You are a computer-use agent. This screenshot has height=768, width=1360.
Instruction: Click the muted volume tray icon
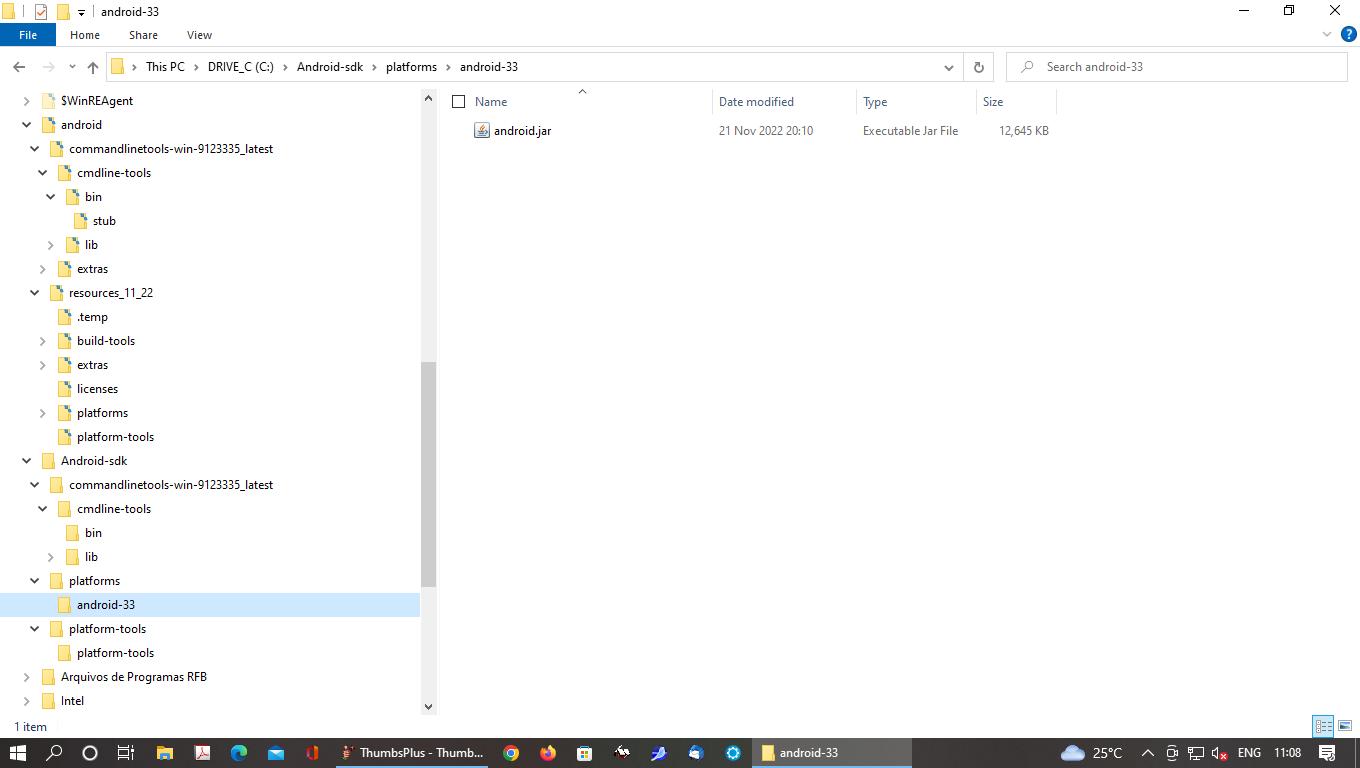(x=1220, y=753)
